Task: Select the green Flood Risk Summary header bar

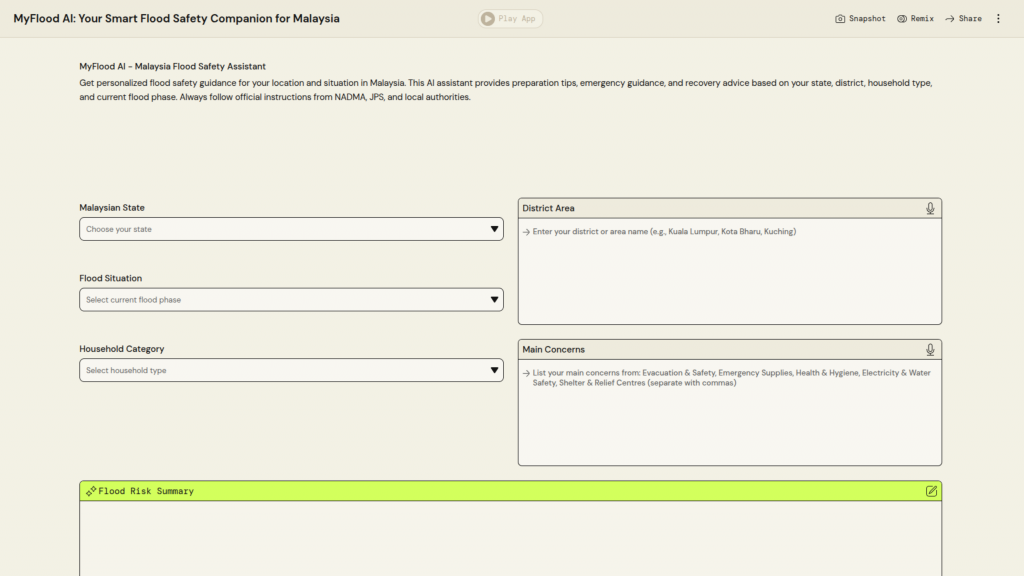Action: coord(510,491)
